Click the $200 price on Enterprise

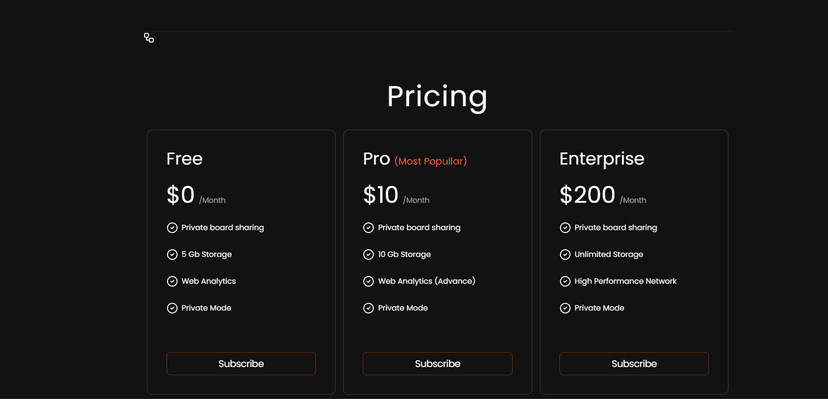(x=587, y=195)
